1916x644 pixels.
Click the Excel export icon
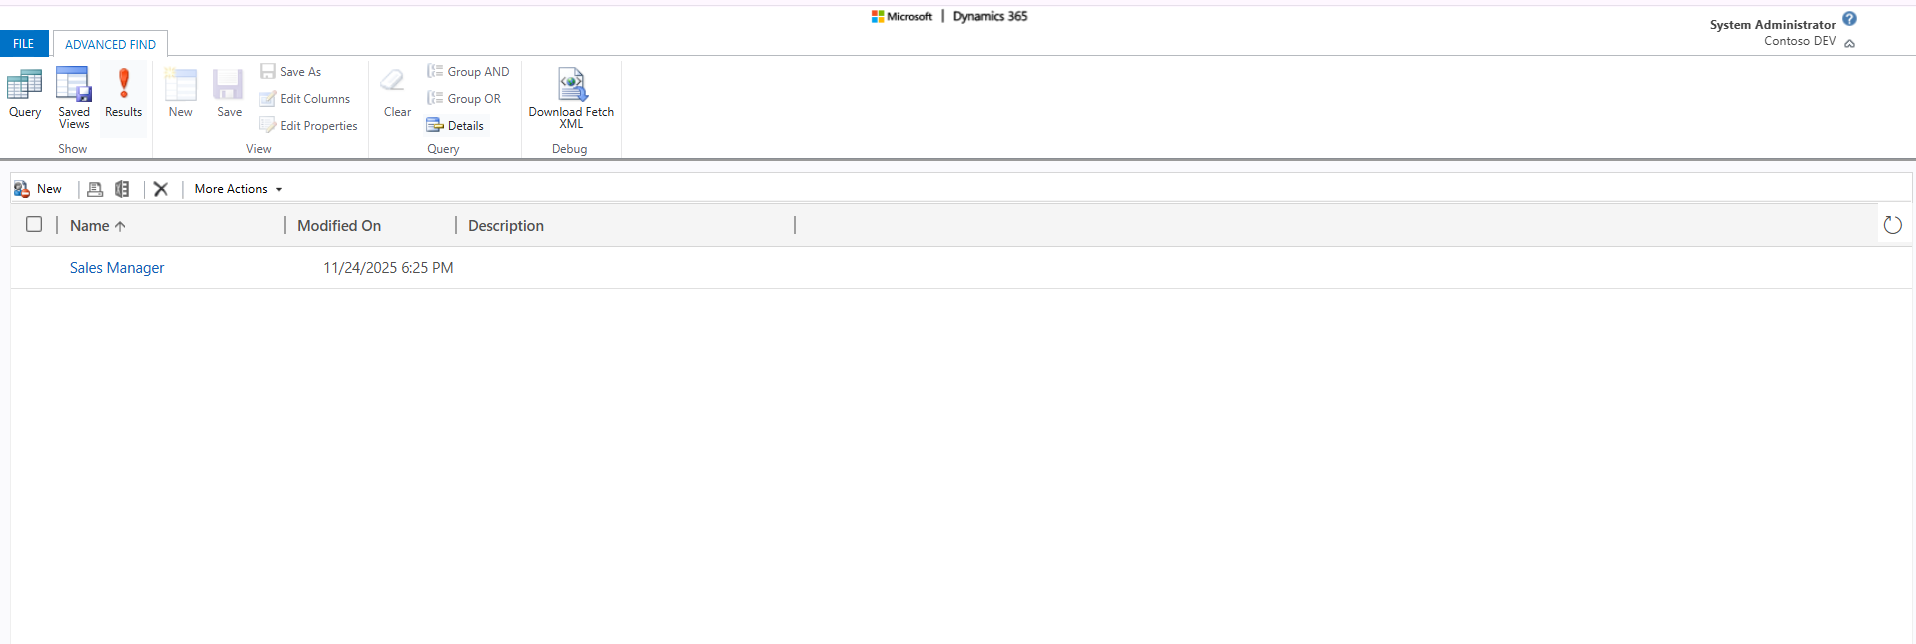[122, 189]
